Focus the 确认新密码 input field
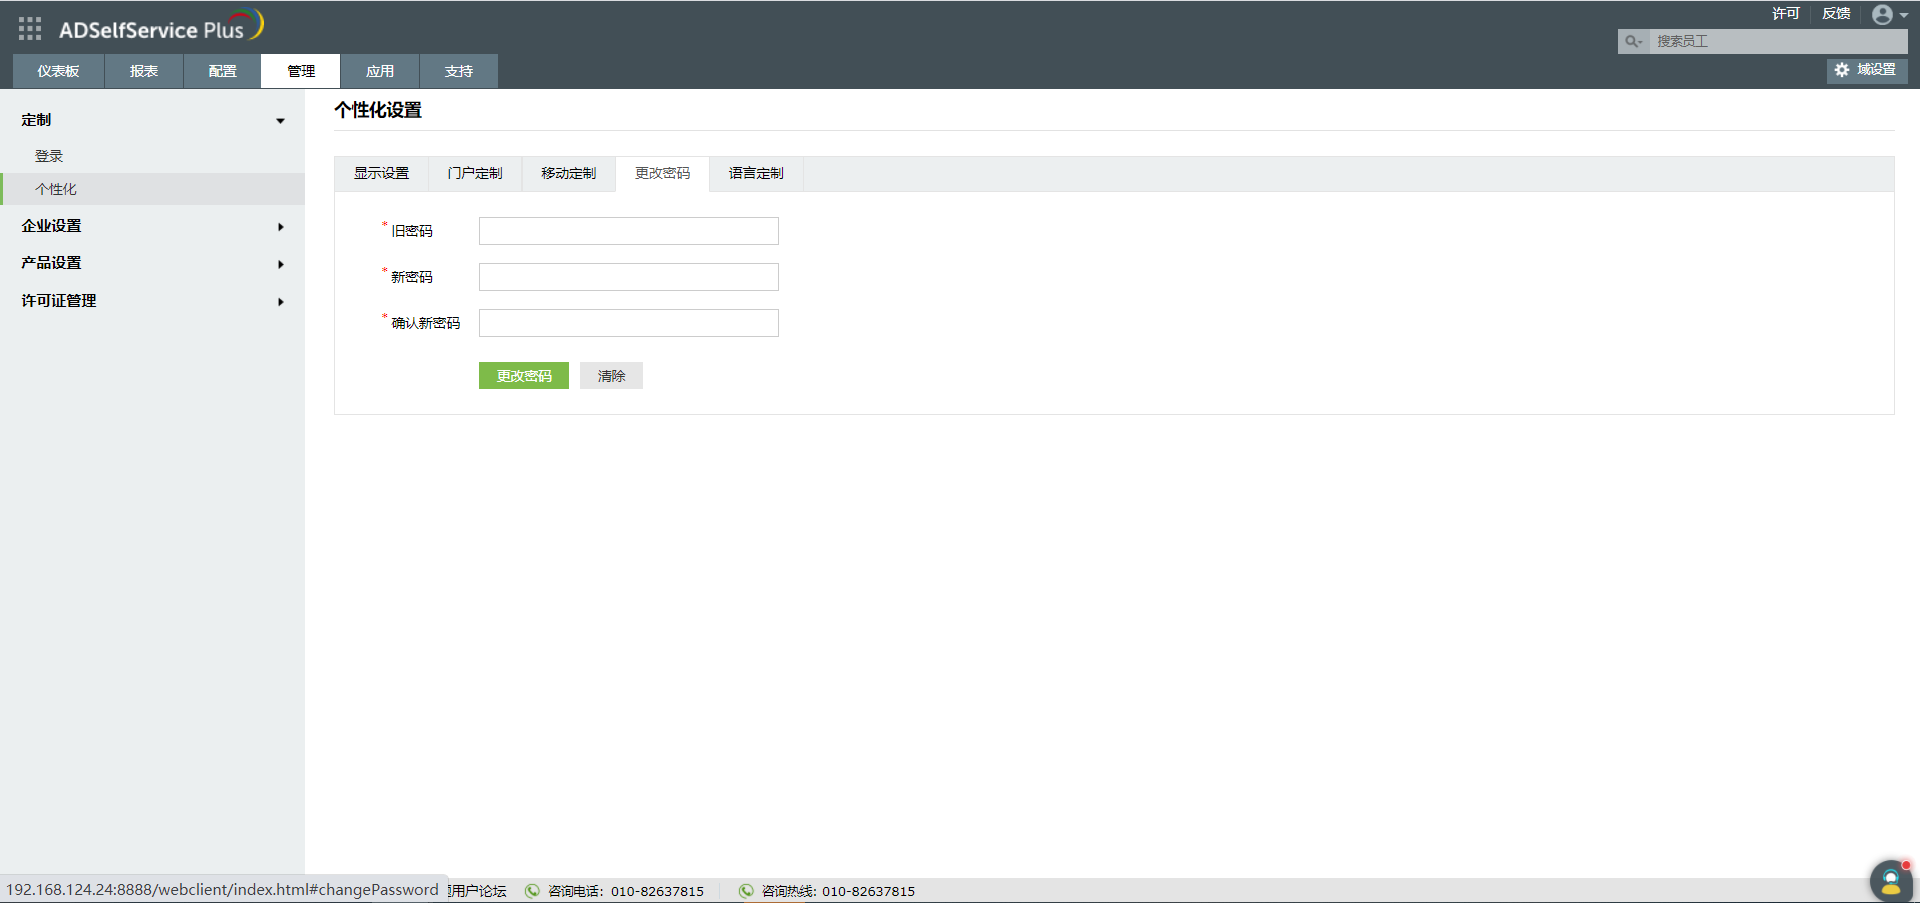The height and width of the screenshot is (903, 1920). [x=629, y=323]
